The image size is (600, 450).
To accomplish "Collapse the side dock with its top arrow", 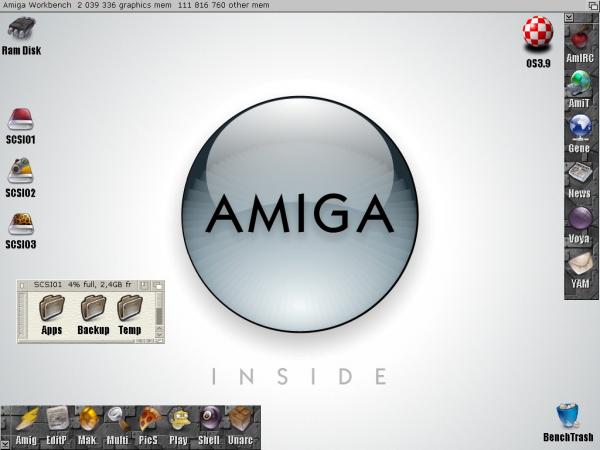I will coord(569,17).
